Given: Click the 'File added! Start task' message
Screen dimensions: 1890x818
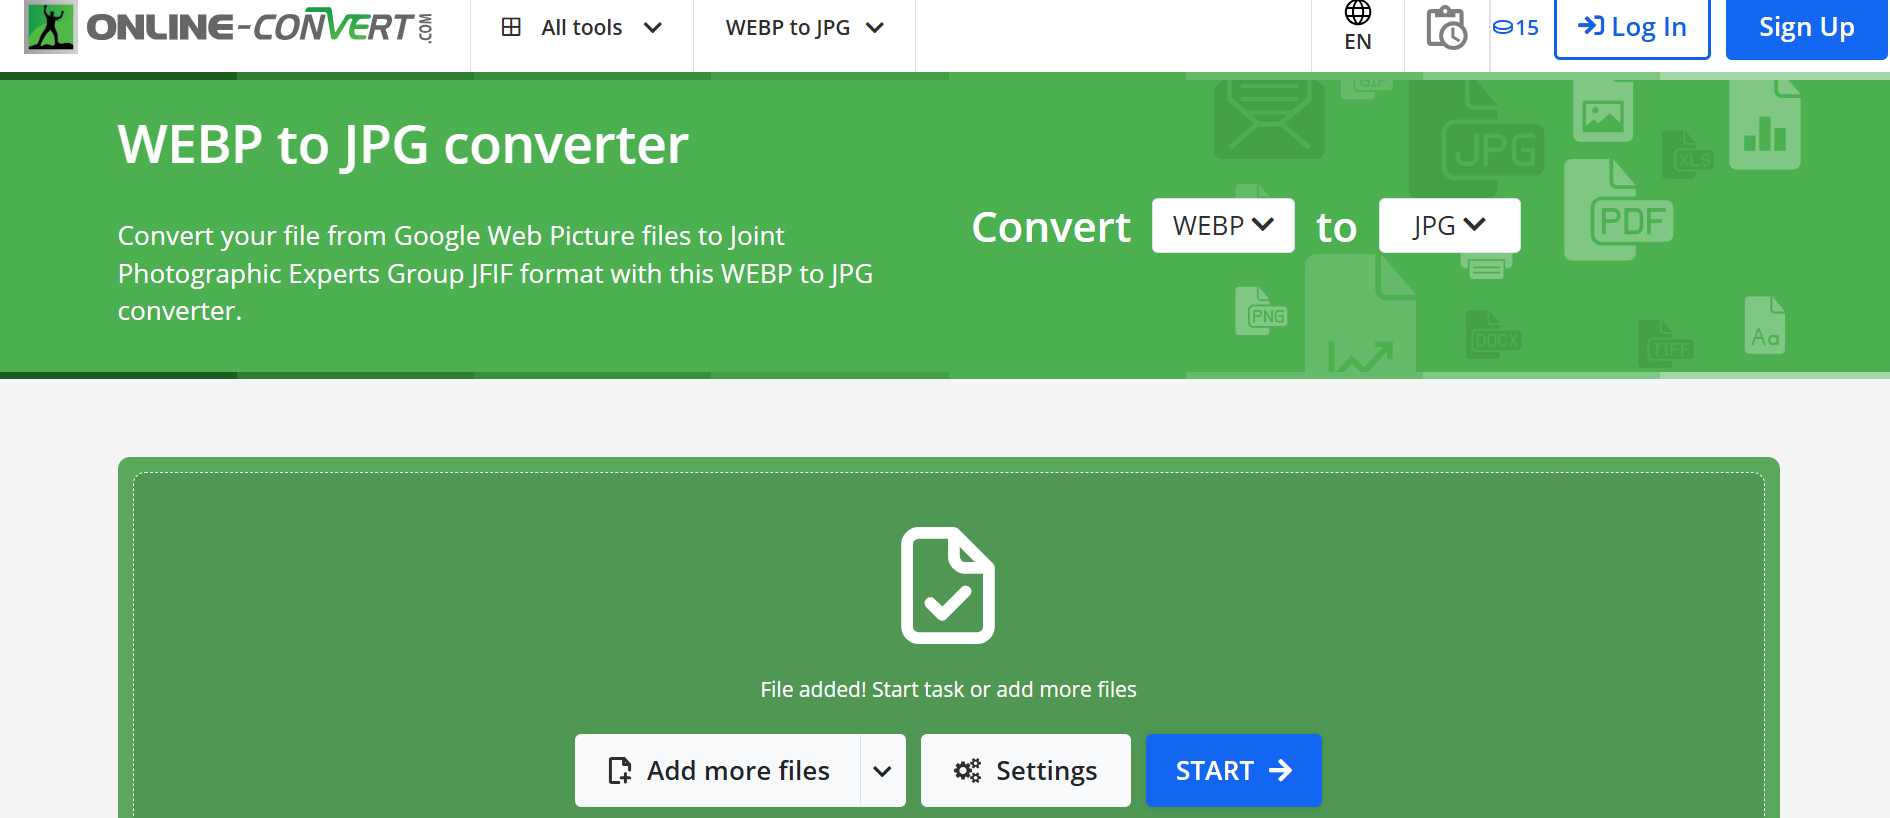Looking at the screenshot, I should 948,690.
